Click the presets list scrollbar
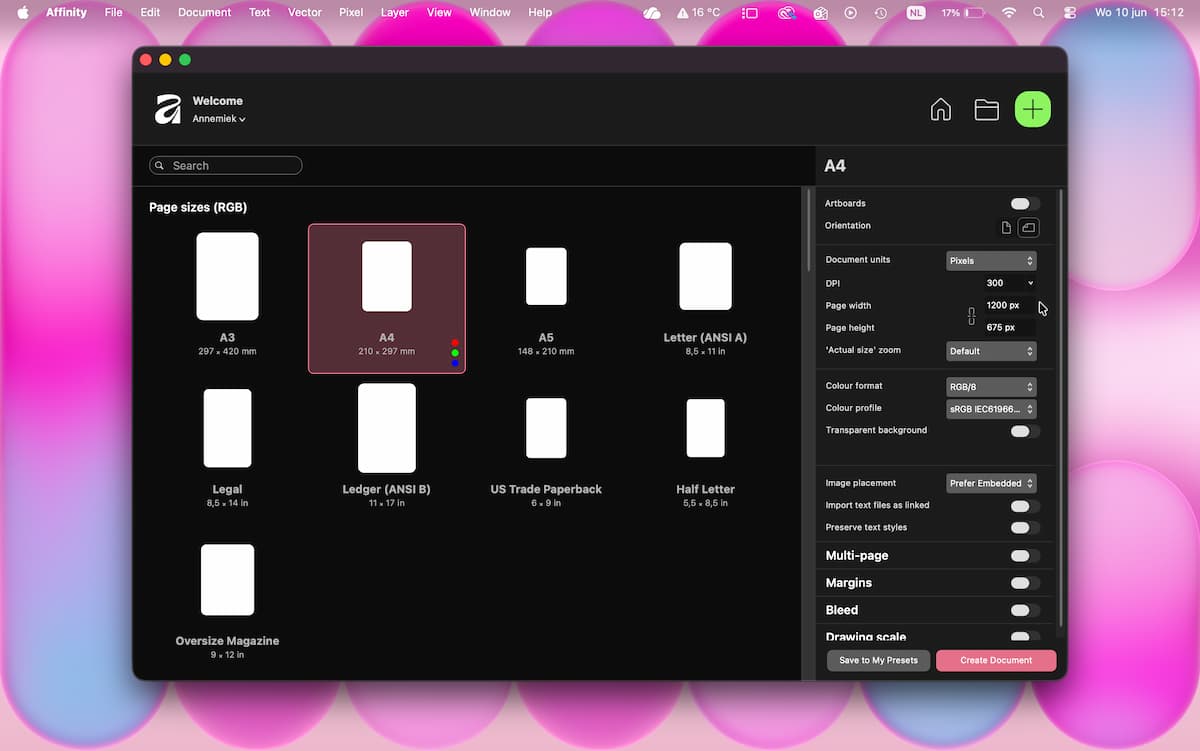 [x=809, y=230]
